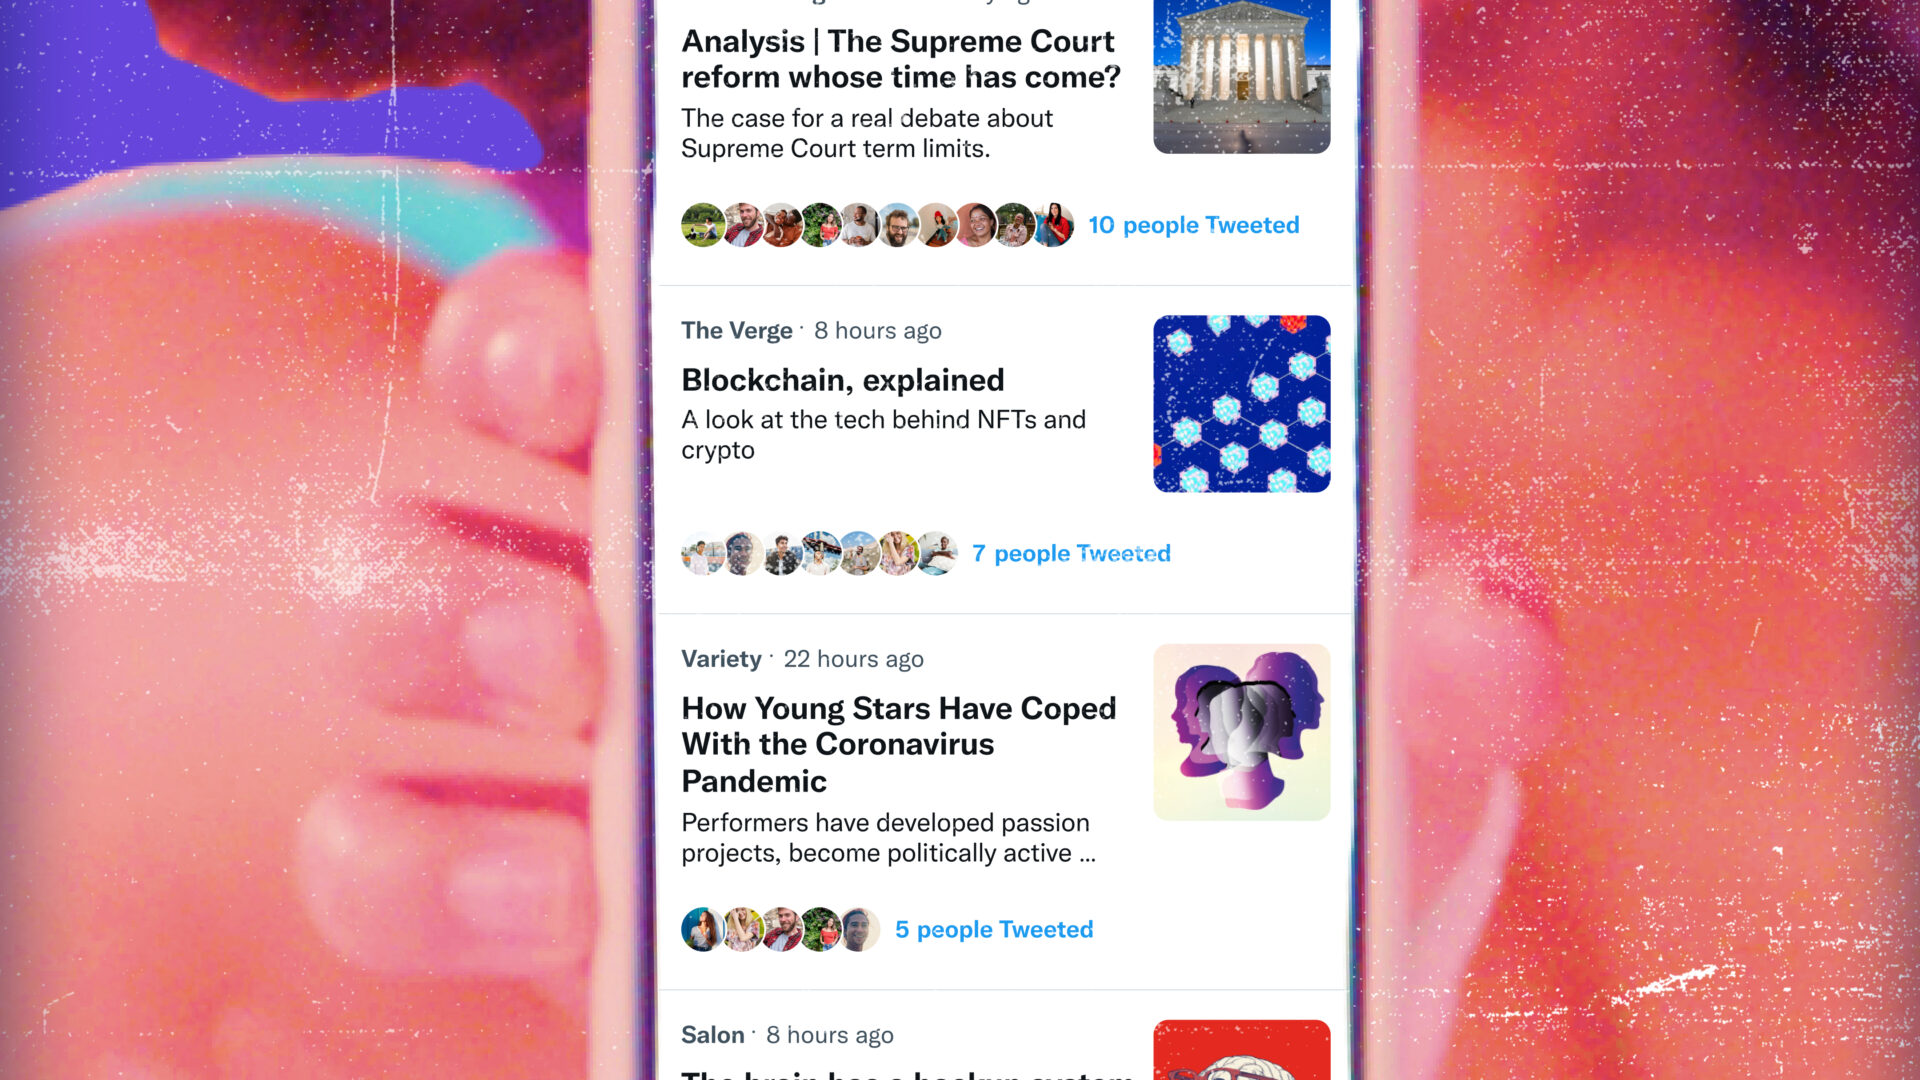Viewport: 1920px width, 1080px height.
Task: Toggle the Variety article tweet list
Action: (x=993, y=930)
